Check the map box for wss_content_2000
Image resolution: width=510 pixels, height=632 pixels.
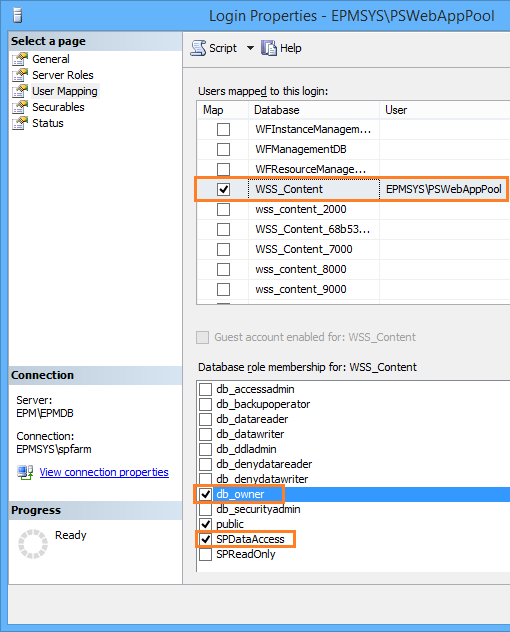pos(223,210)
